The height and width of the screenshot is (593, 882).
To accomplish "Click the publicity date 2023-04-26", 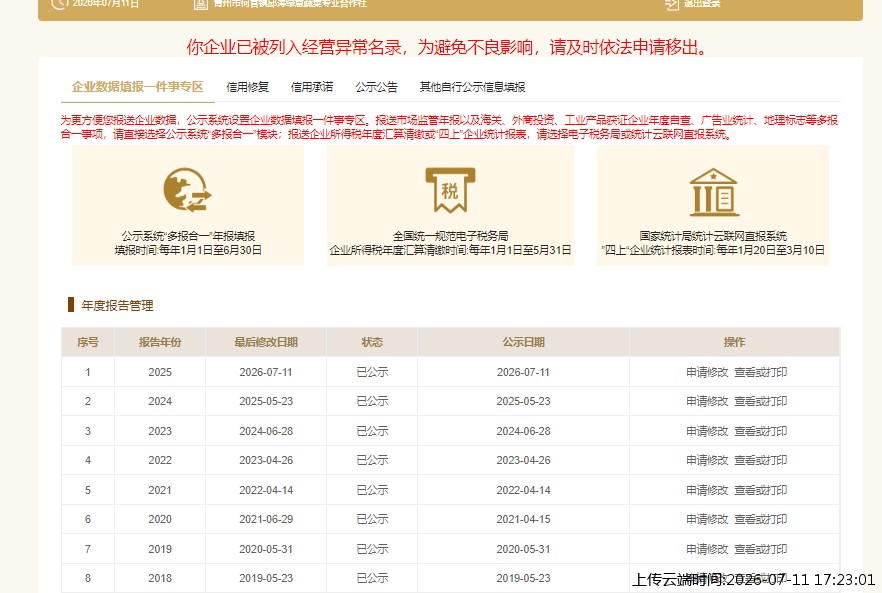I will pyautogui.click(x=524, y=460).
